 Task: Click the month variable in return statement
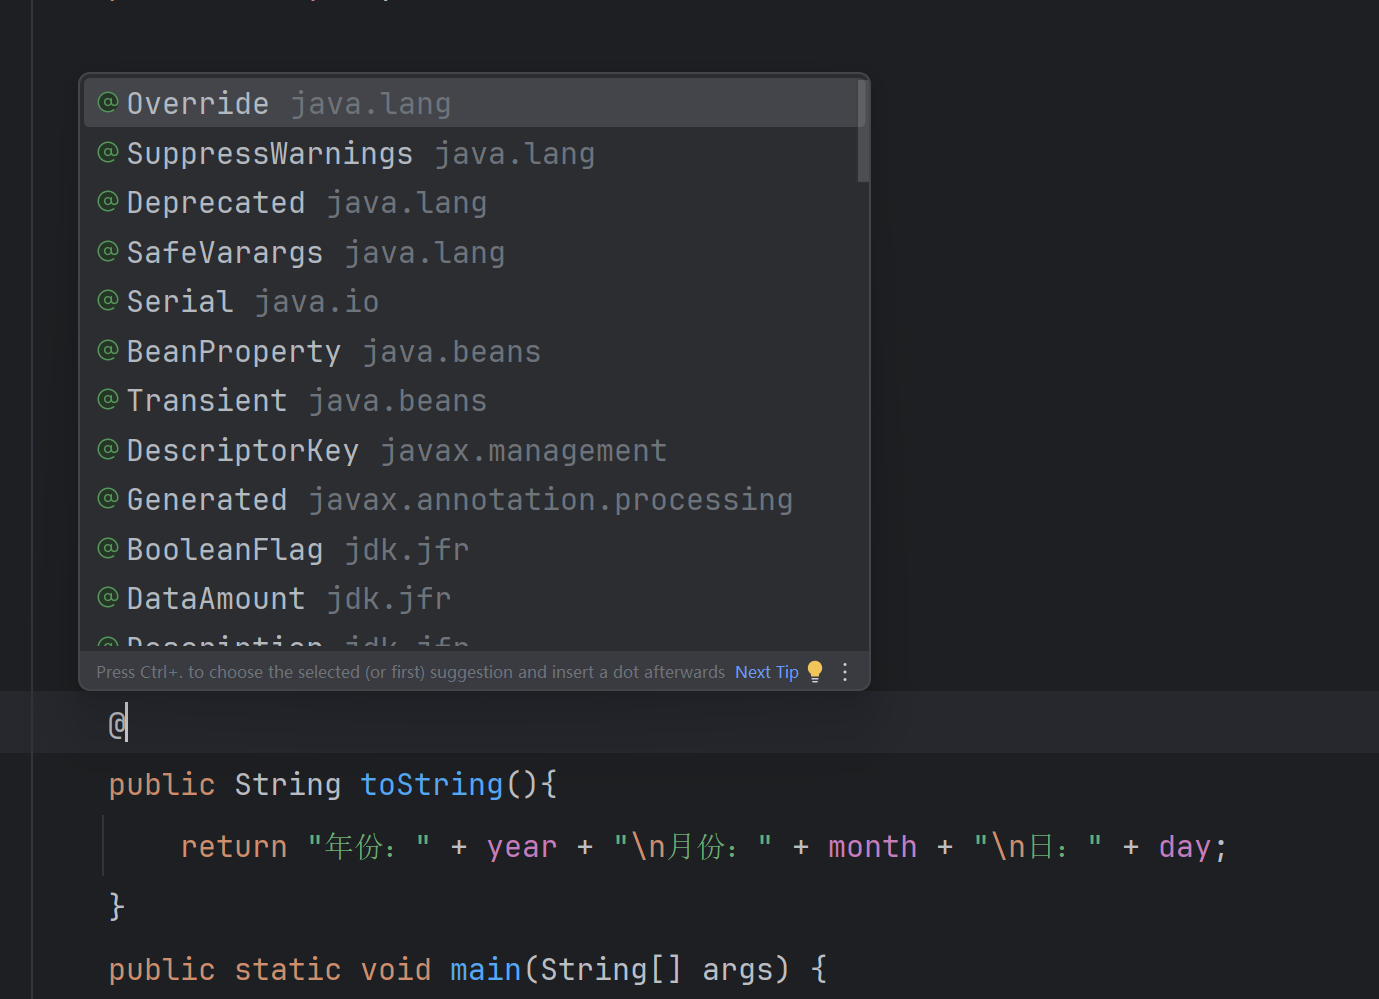point(872,847)
